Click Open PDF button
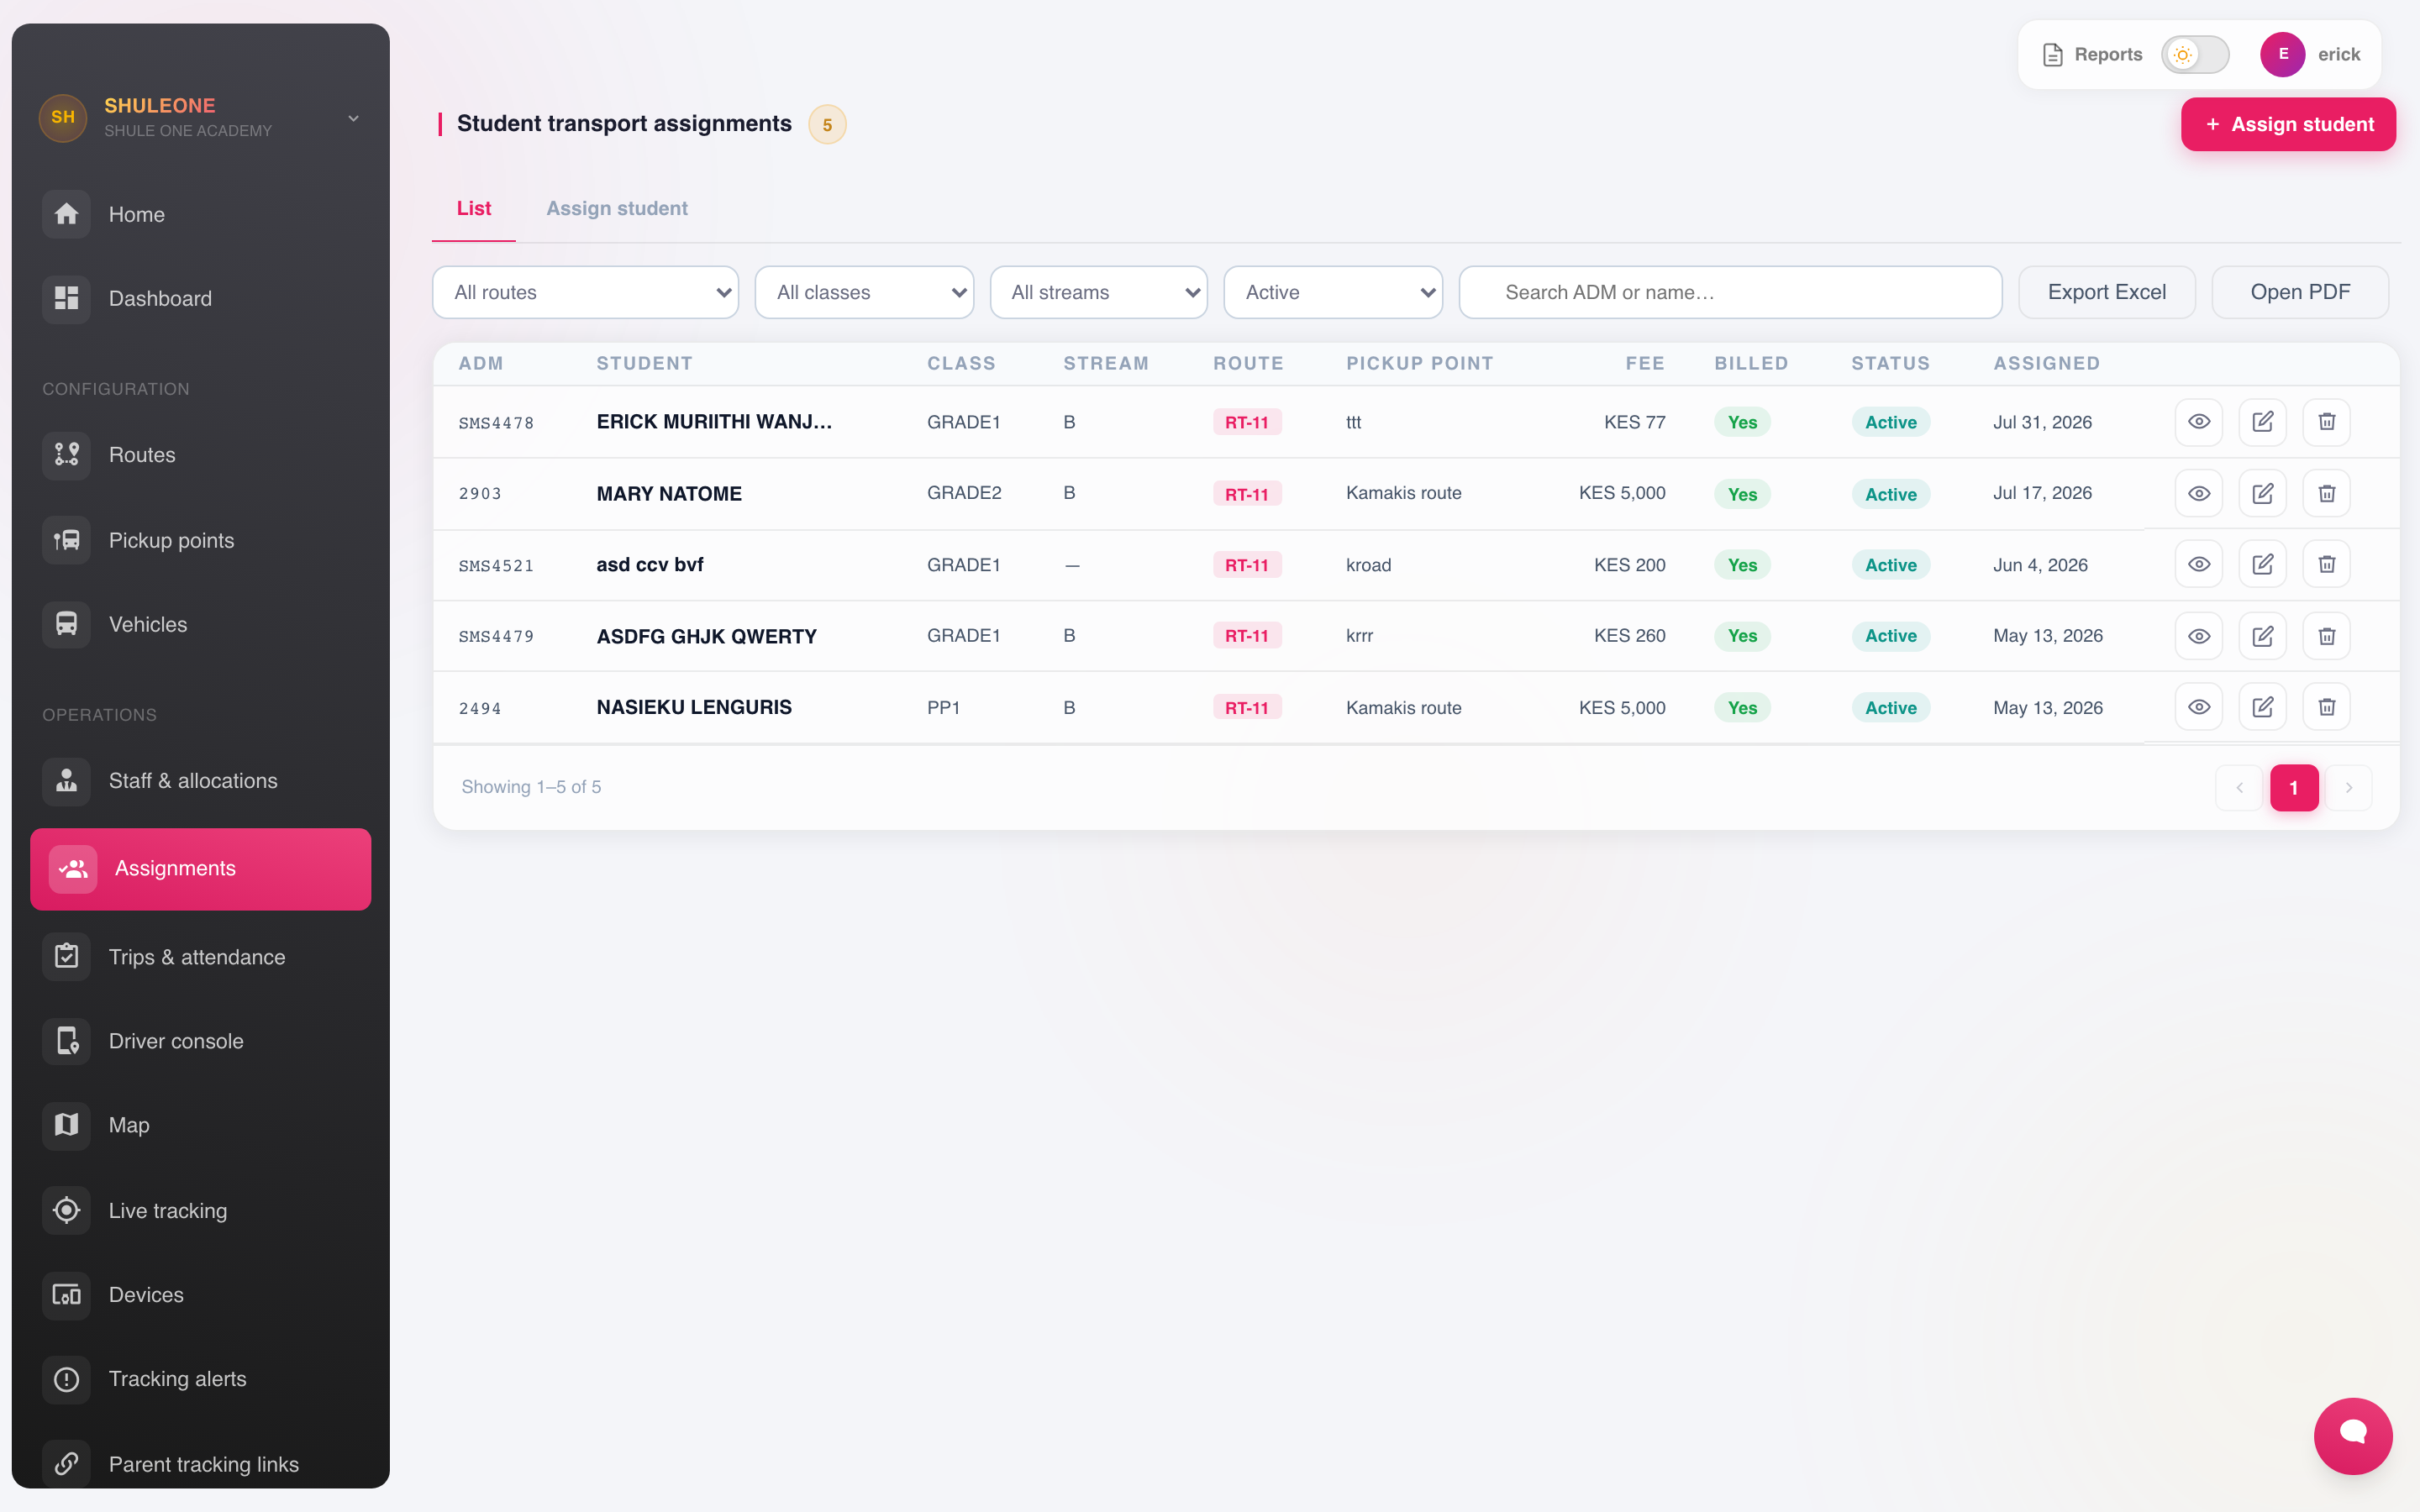The image size is (2420, 1512). (x=2300, y=292)
